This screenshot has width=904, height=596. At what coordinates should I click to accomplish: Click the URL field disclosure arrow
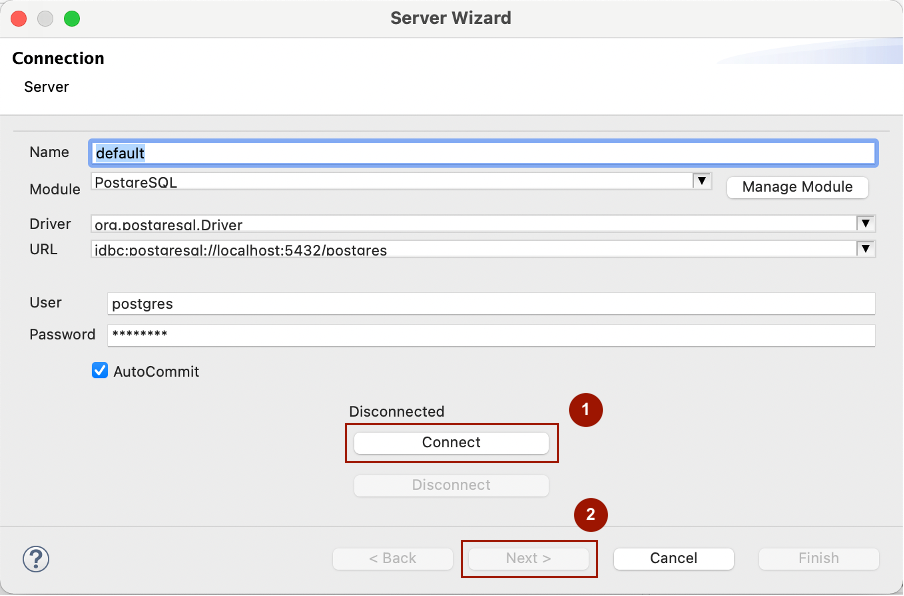pyautogui.click(x=866, y=249)
